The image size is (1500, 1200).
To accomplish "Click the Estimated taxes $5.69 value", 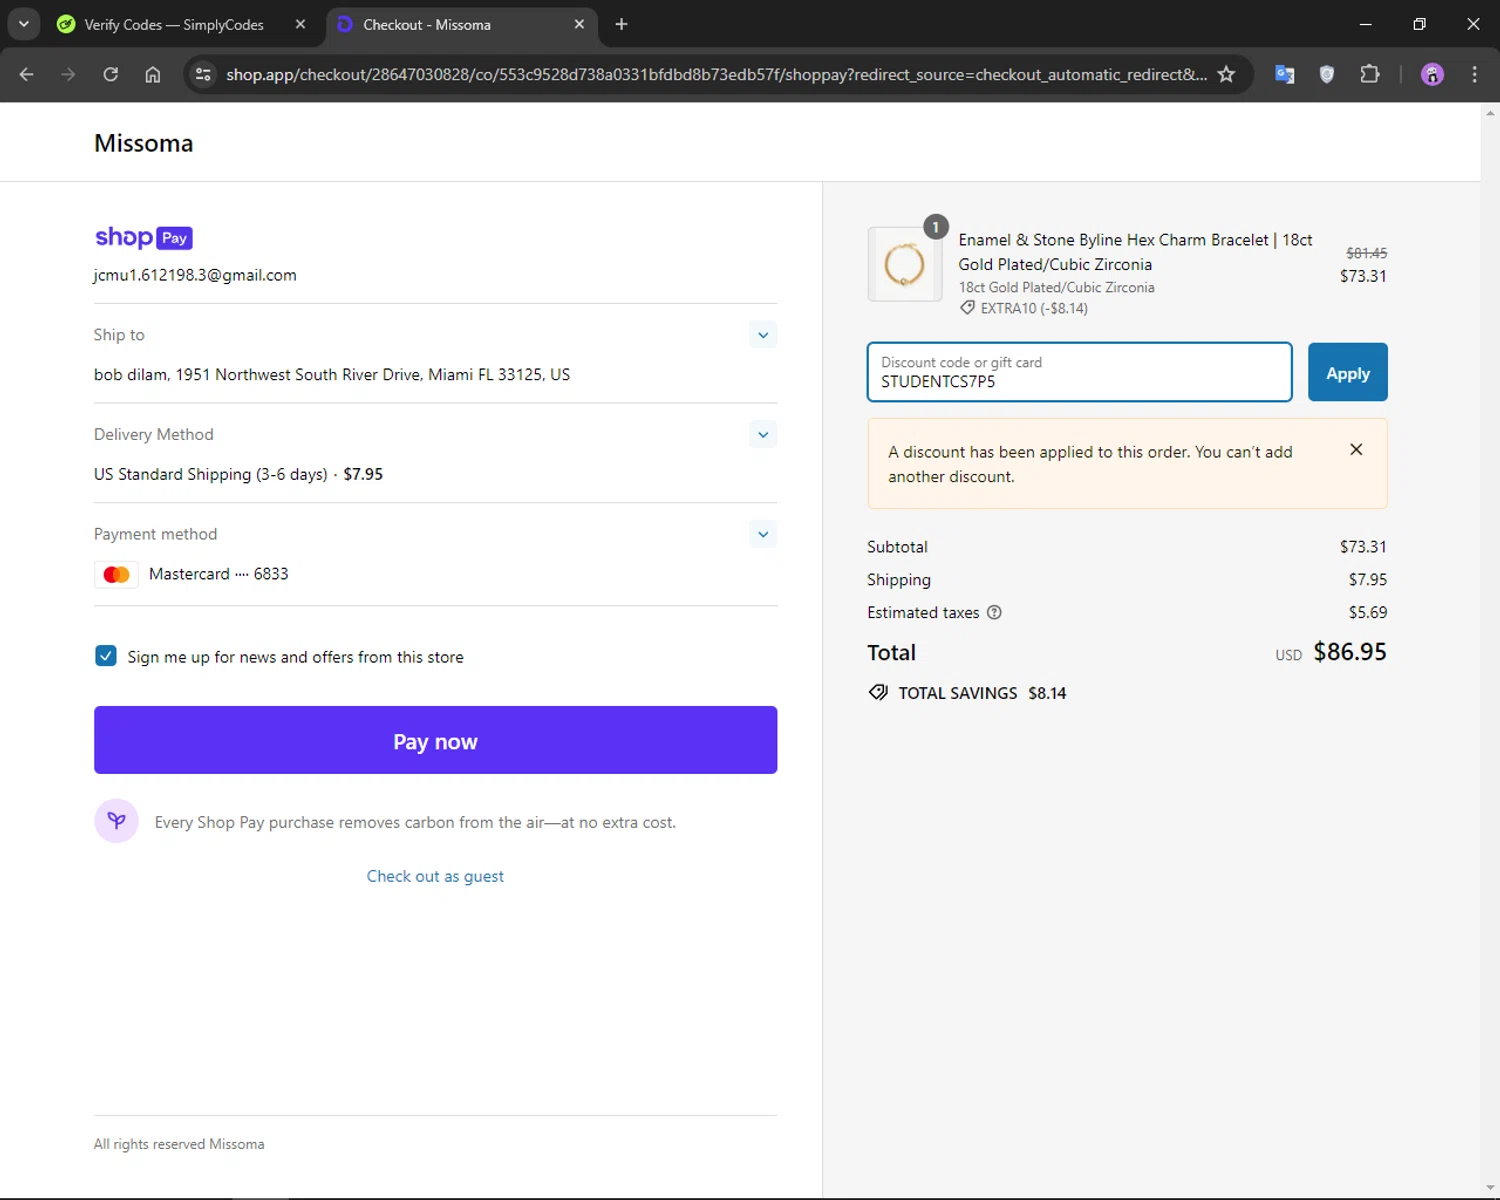I will [1367, 612].
